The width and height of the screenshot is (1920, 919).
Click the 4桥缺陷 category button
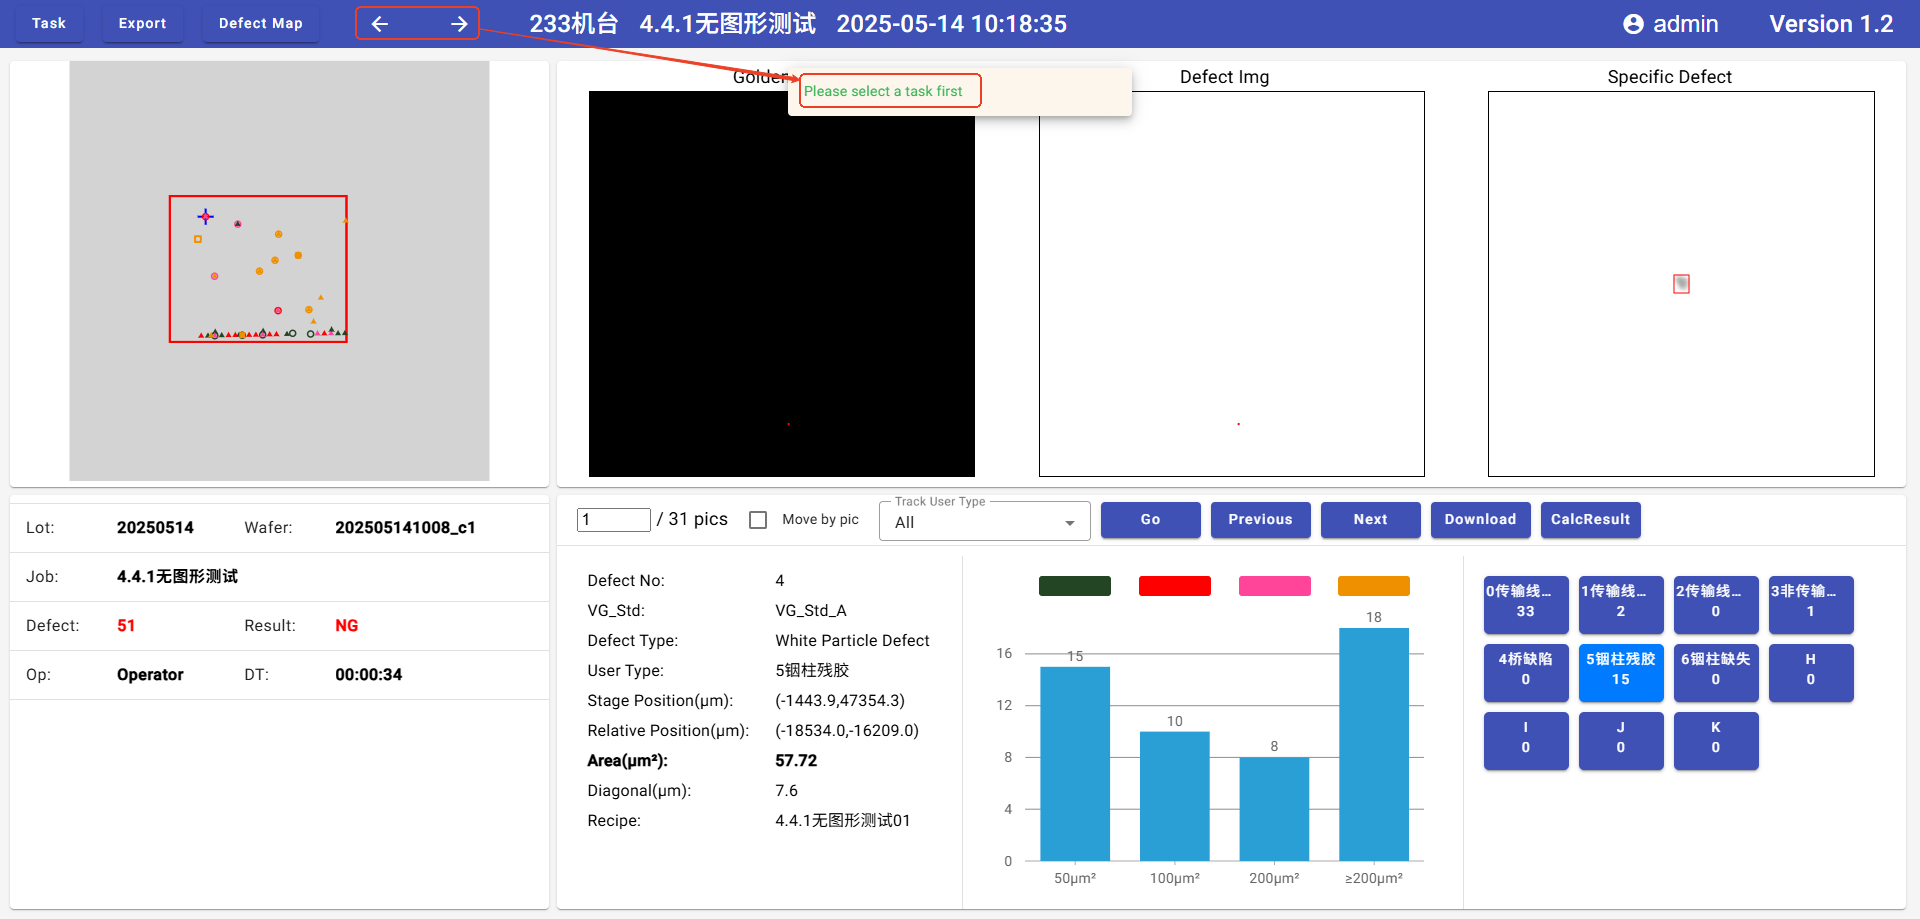coord(1526,672)
